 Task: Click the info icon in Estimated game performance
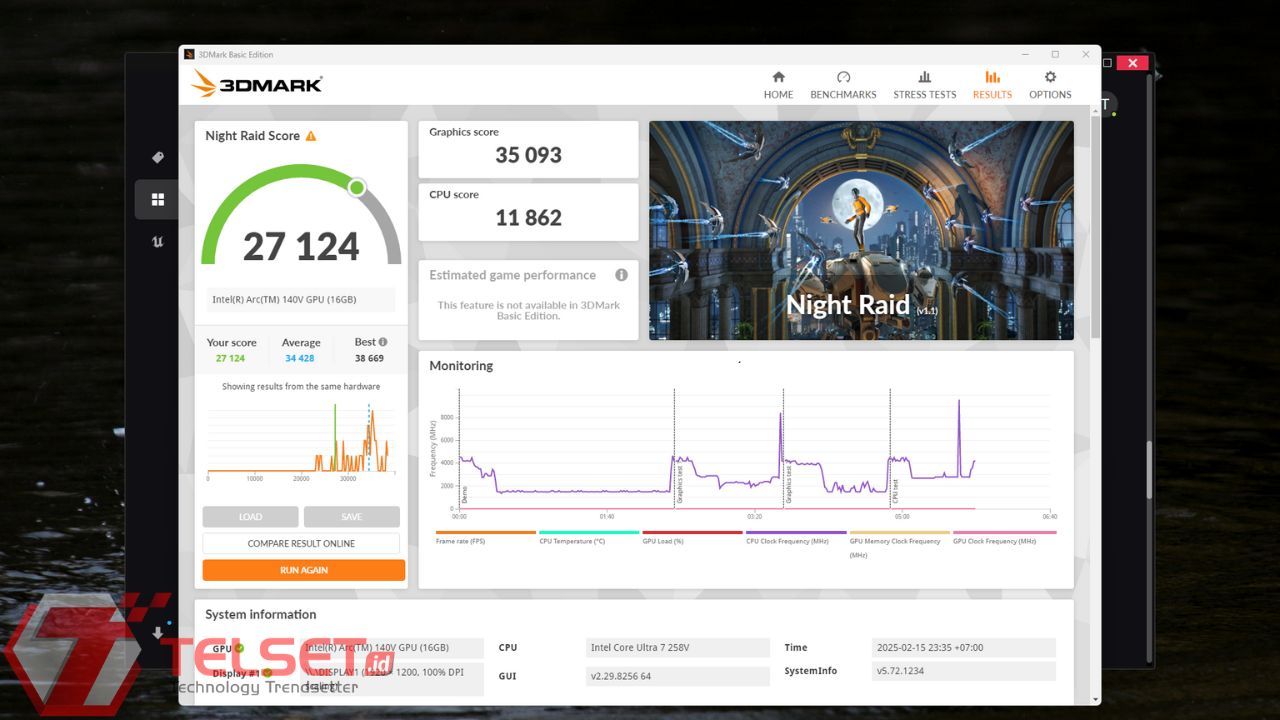(x=621, y=275)
